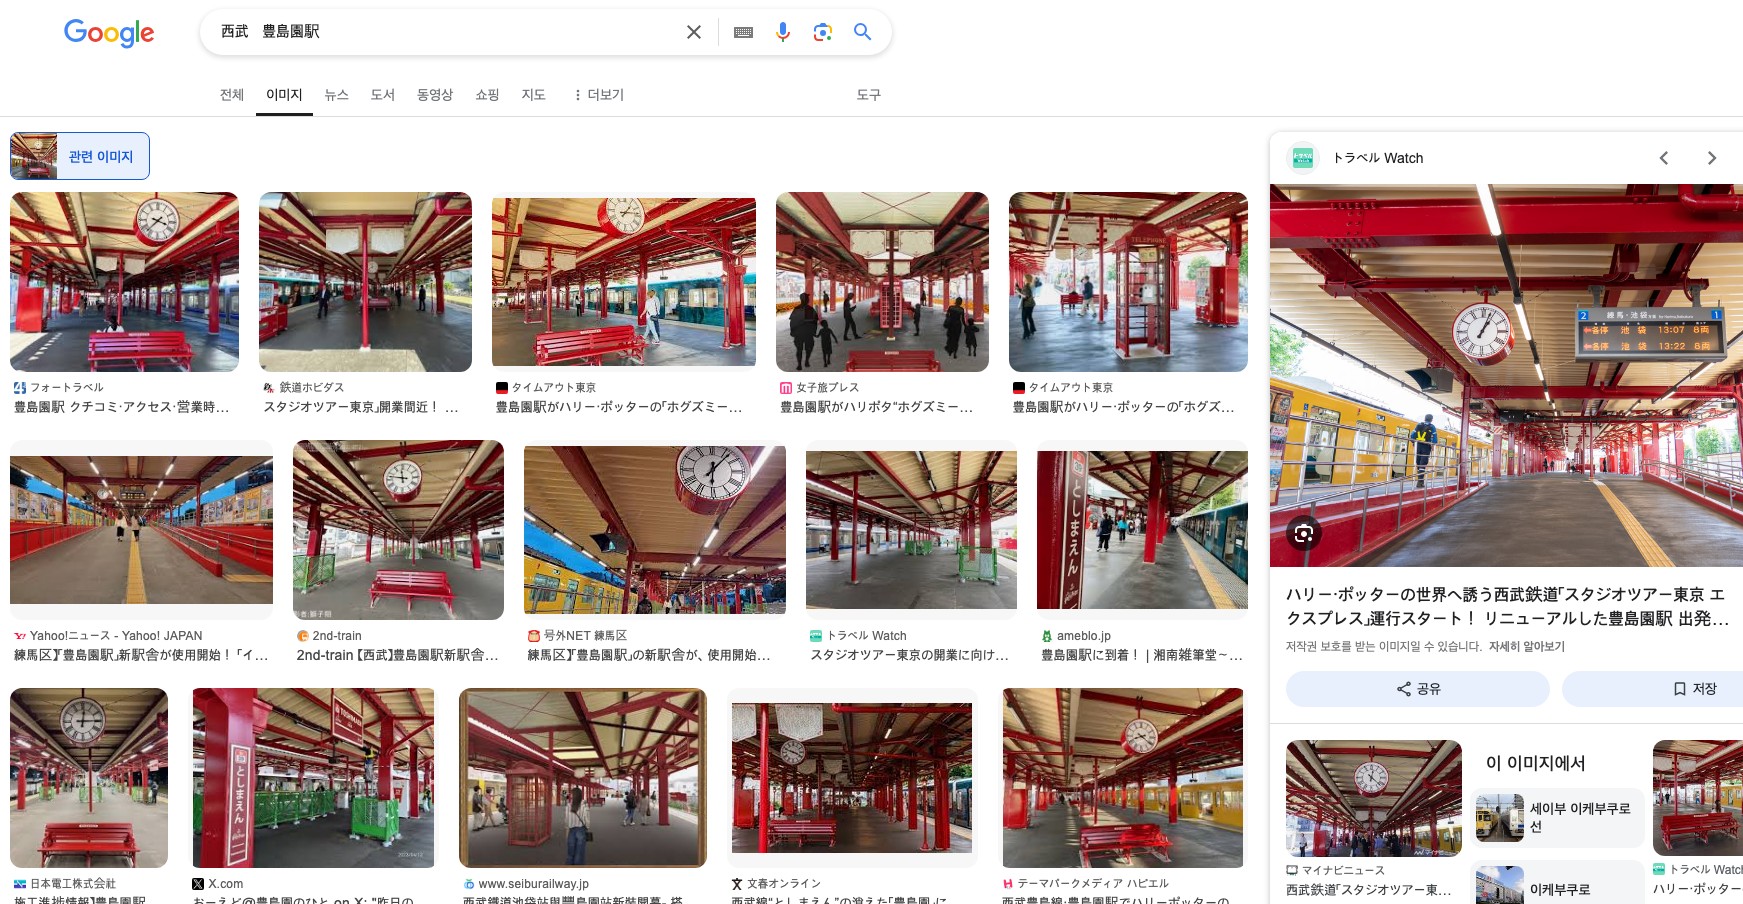1743x904 pixels.
Task: Click 세이부 이케부쿠로 선 chip
Action: point(1557,817)
